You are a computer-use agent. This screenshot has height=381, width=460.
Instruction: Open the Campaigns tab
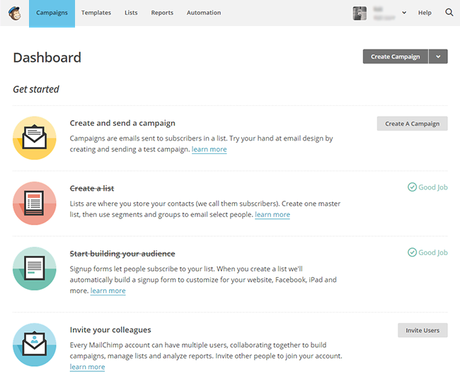pyautogui.click(x=52, y=13)
